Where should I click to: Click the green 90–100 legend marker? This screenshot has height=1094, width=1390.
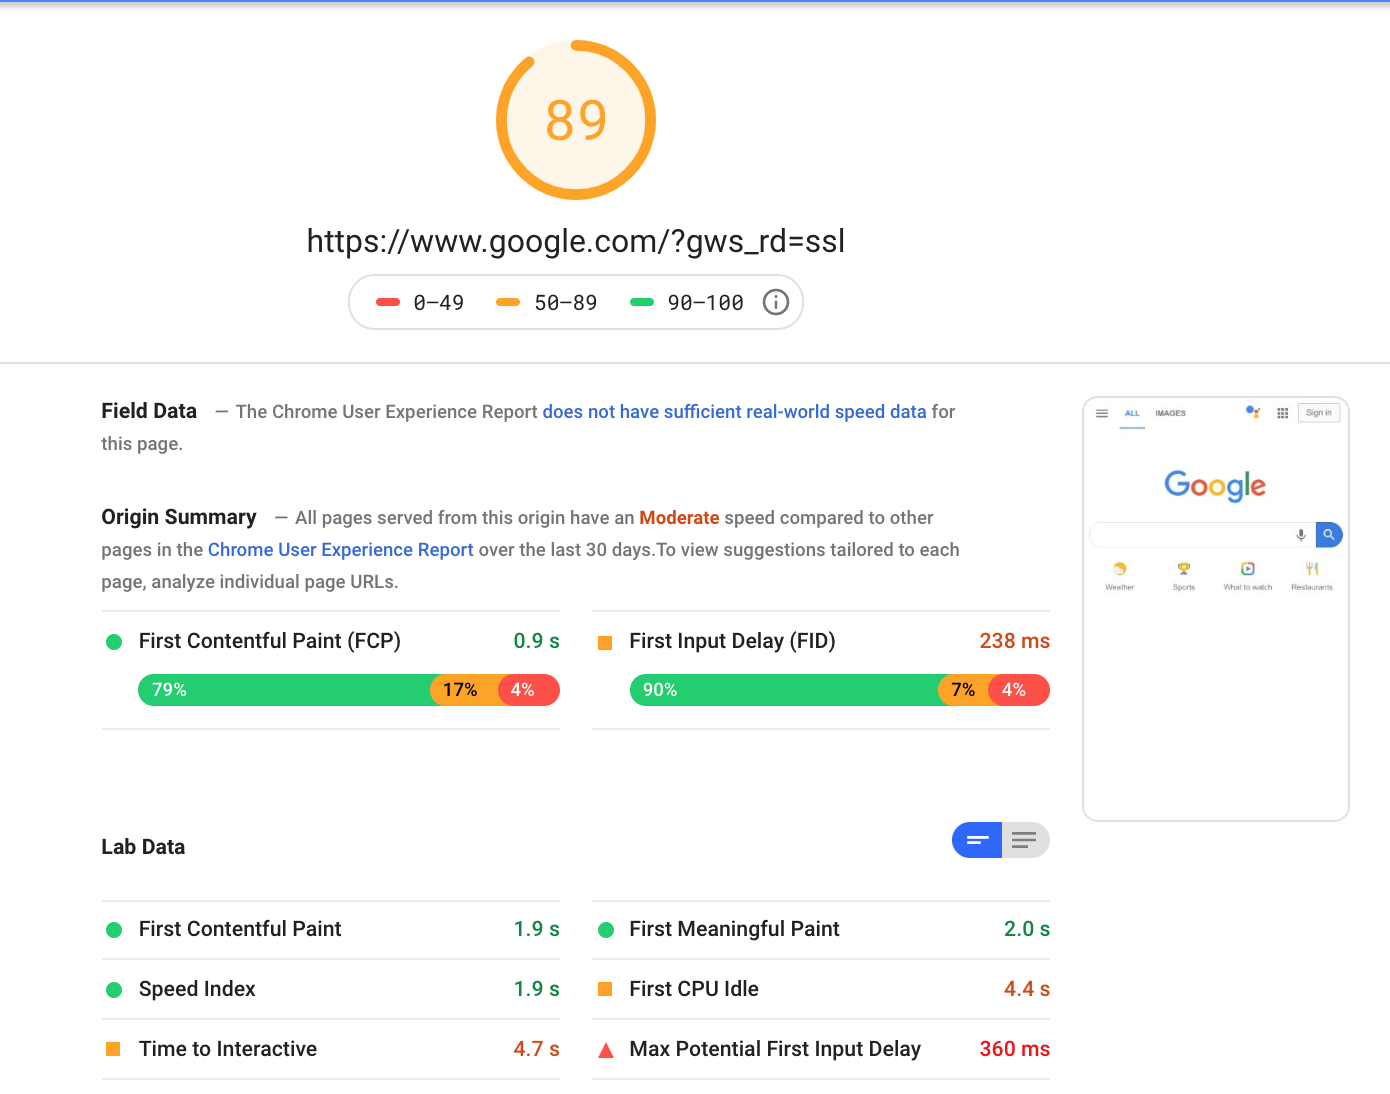coord(642,302)
